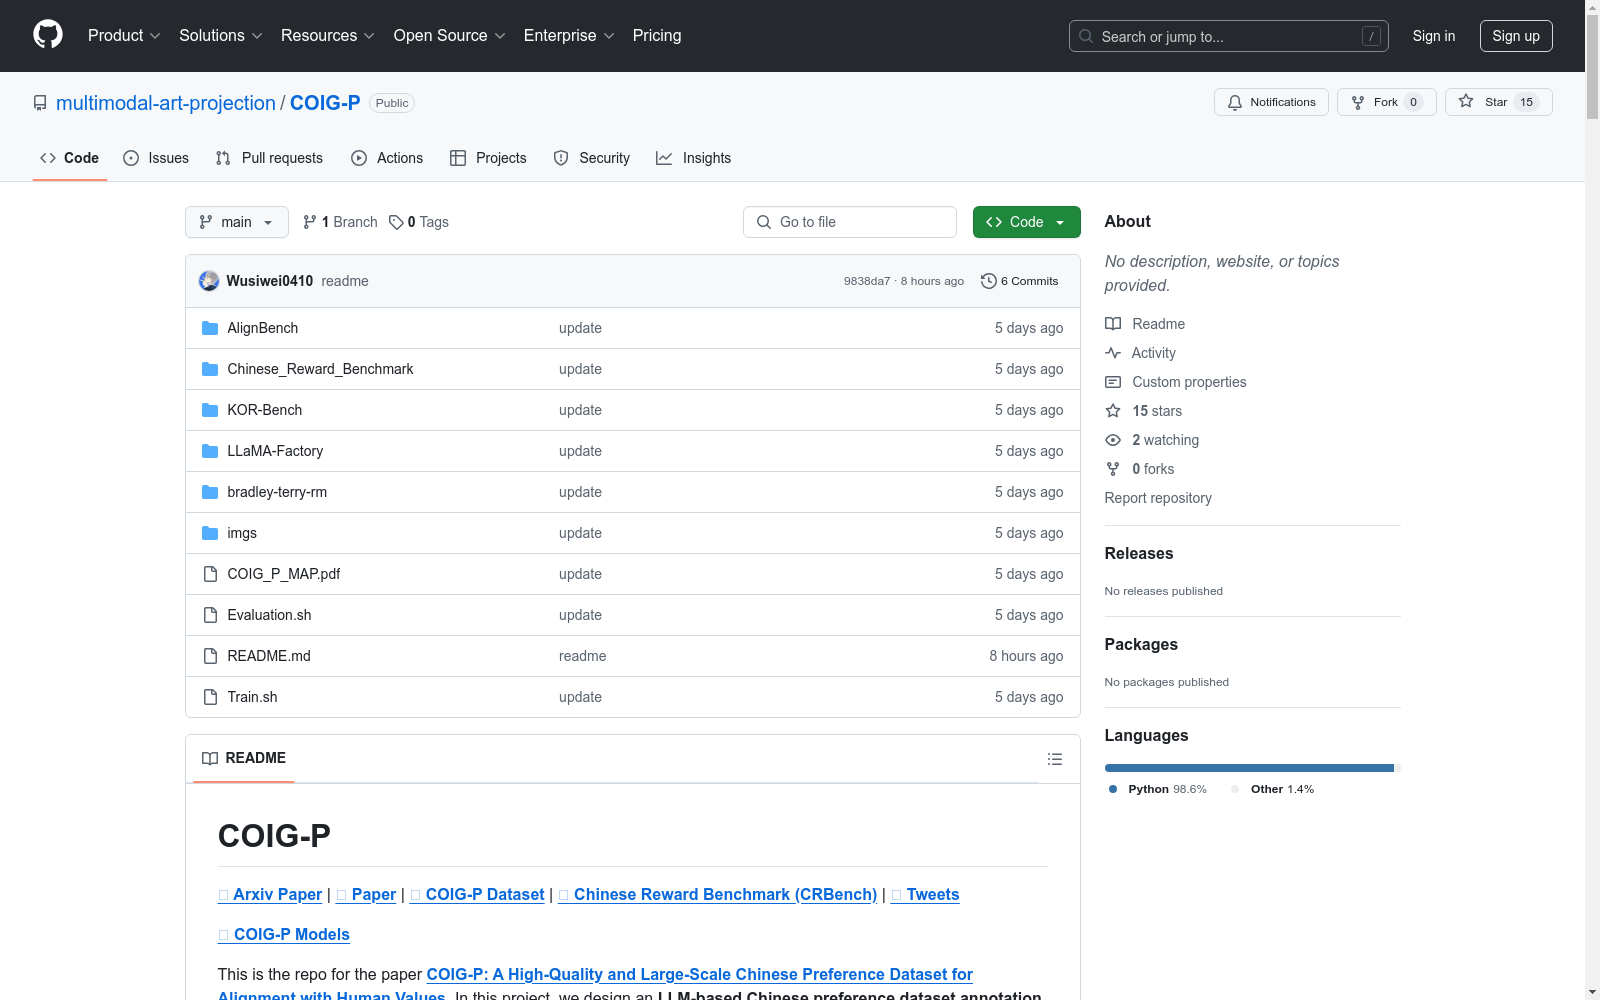Open the Arxiv Paper link
This screenshot has height=1000, width=1600.
(270, 894)
